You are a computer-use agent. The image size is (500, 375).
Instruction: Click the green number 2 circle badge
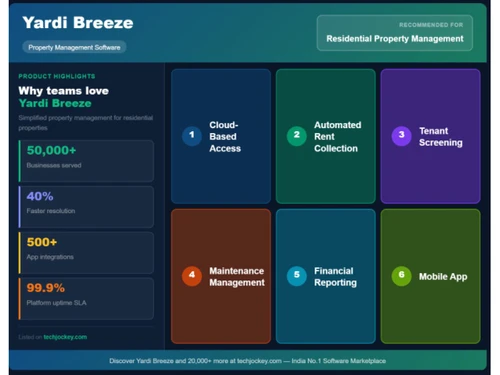pyautogui.click(x=297, y=136)
